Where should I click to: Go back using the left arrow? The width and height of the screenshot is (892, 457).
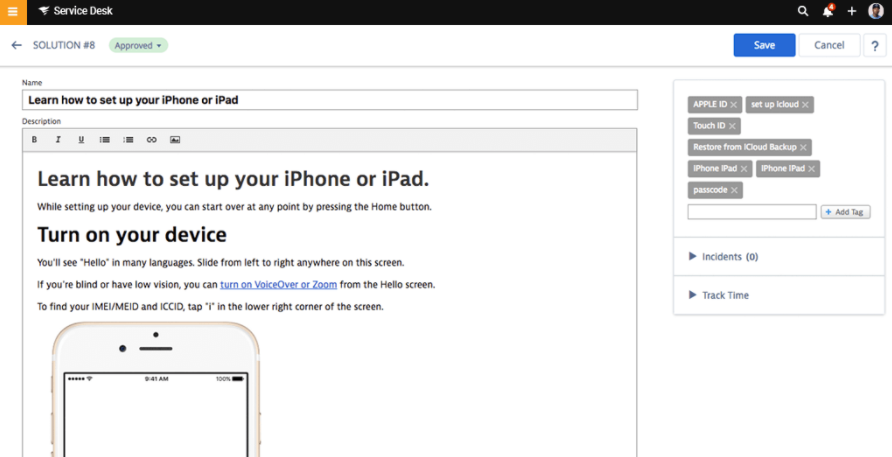point(16,45)
